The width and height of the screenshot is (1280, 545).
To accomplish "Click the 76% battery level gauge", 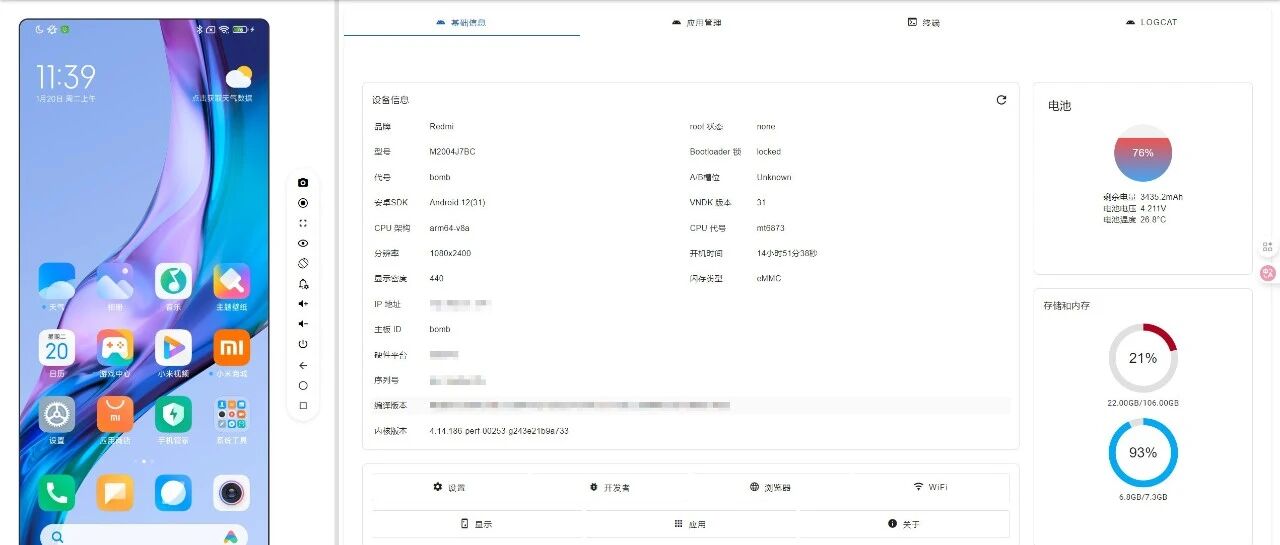I will 1143,153.
